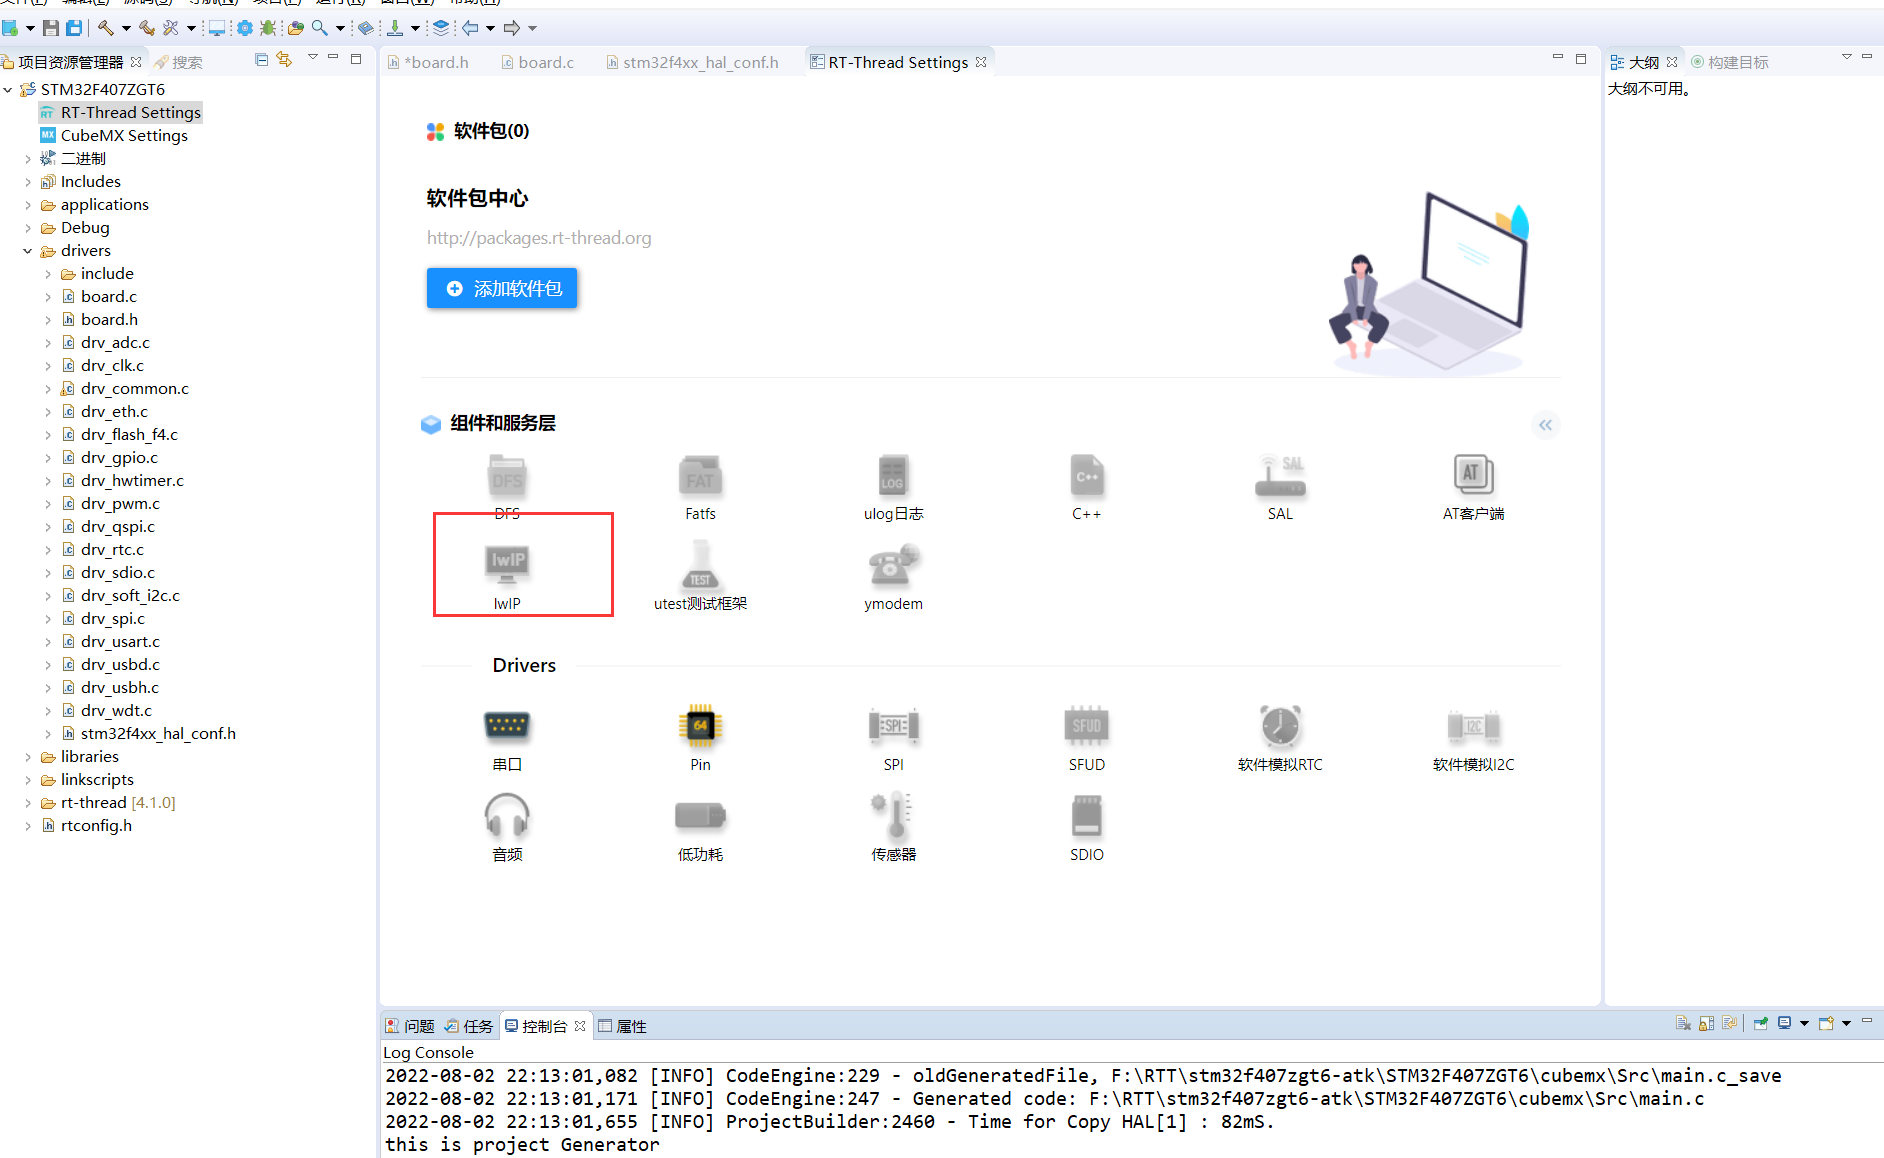Expand the applications folder

click(x=28, y=205)
